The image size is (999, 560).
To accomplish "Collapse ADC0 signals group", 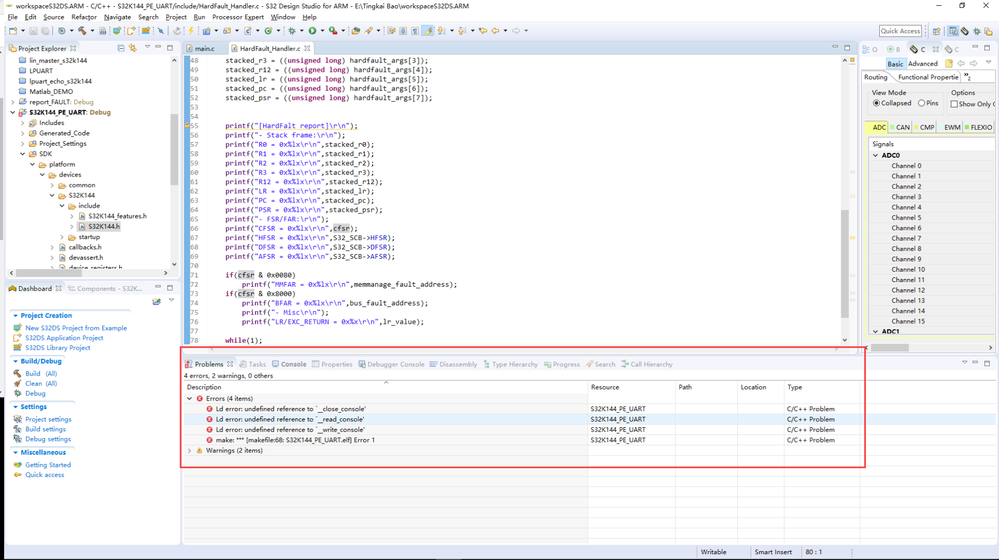I will (x=875, y=155).
